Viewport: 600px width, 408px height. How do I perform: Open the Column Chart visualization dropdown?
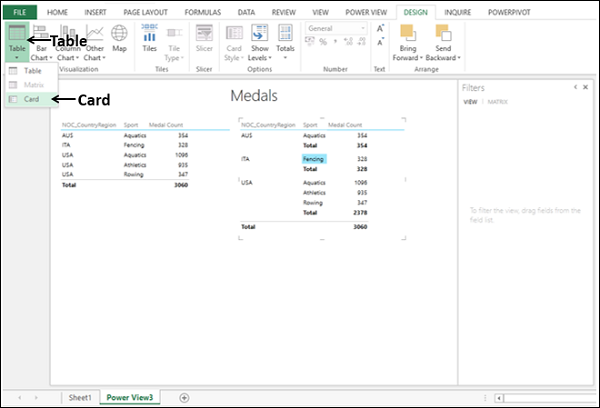(68, 46)
